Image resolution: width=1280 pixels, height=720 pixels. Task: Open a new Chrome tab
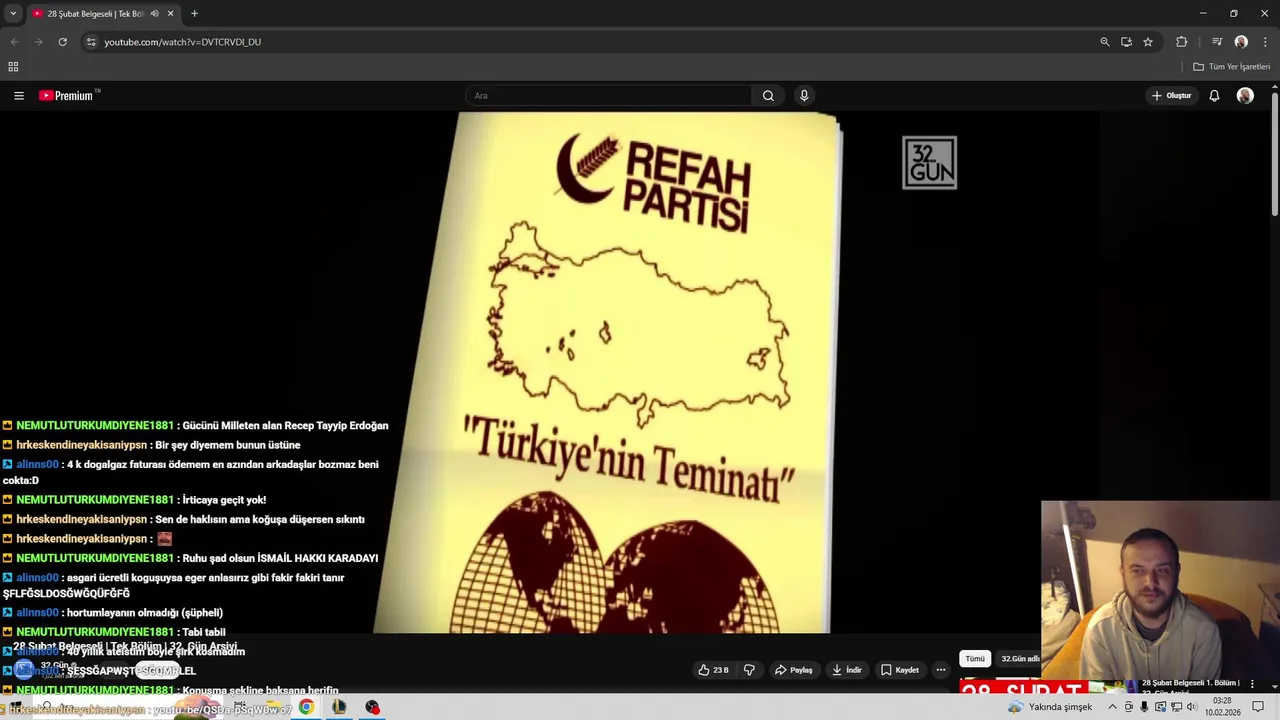pyautogui.click(x=194, y=14)
